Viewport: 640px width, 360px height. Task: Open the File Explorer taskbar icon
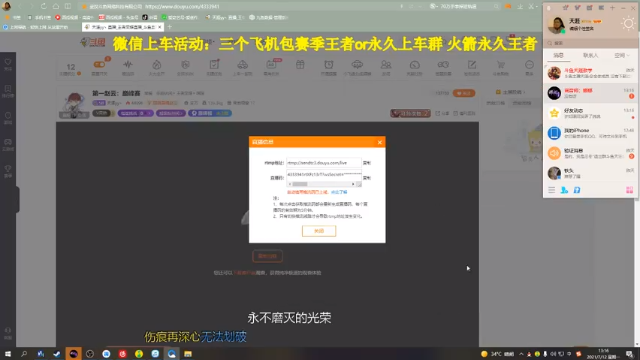click(x=188, y=354)
